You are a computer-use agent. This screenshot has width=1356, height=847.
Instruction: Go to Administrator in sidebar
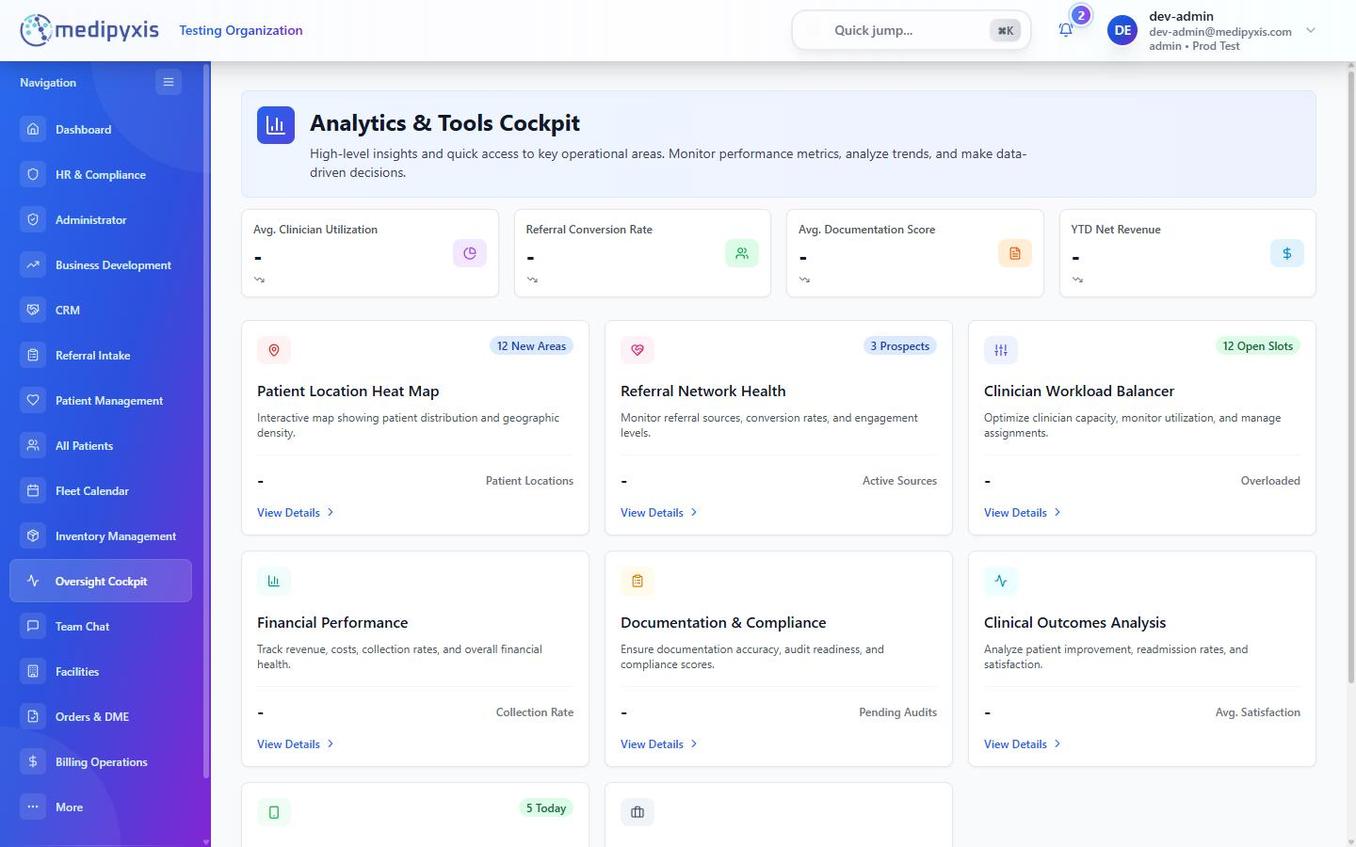(101, 219)
